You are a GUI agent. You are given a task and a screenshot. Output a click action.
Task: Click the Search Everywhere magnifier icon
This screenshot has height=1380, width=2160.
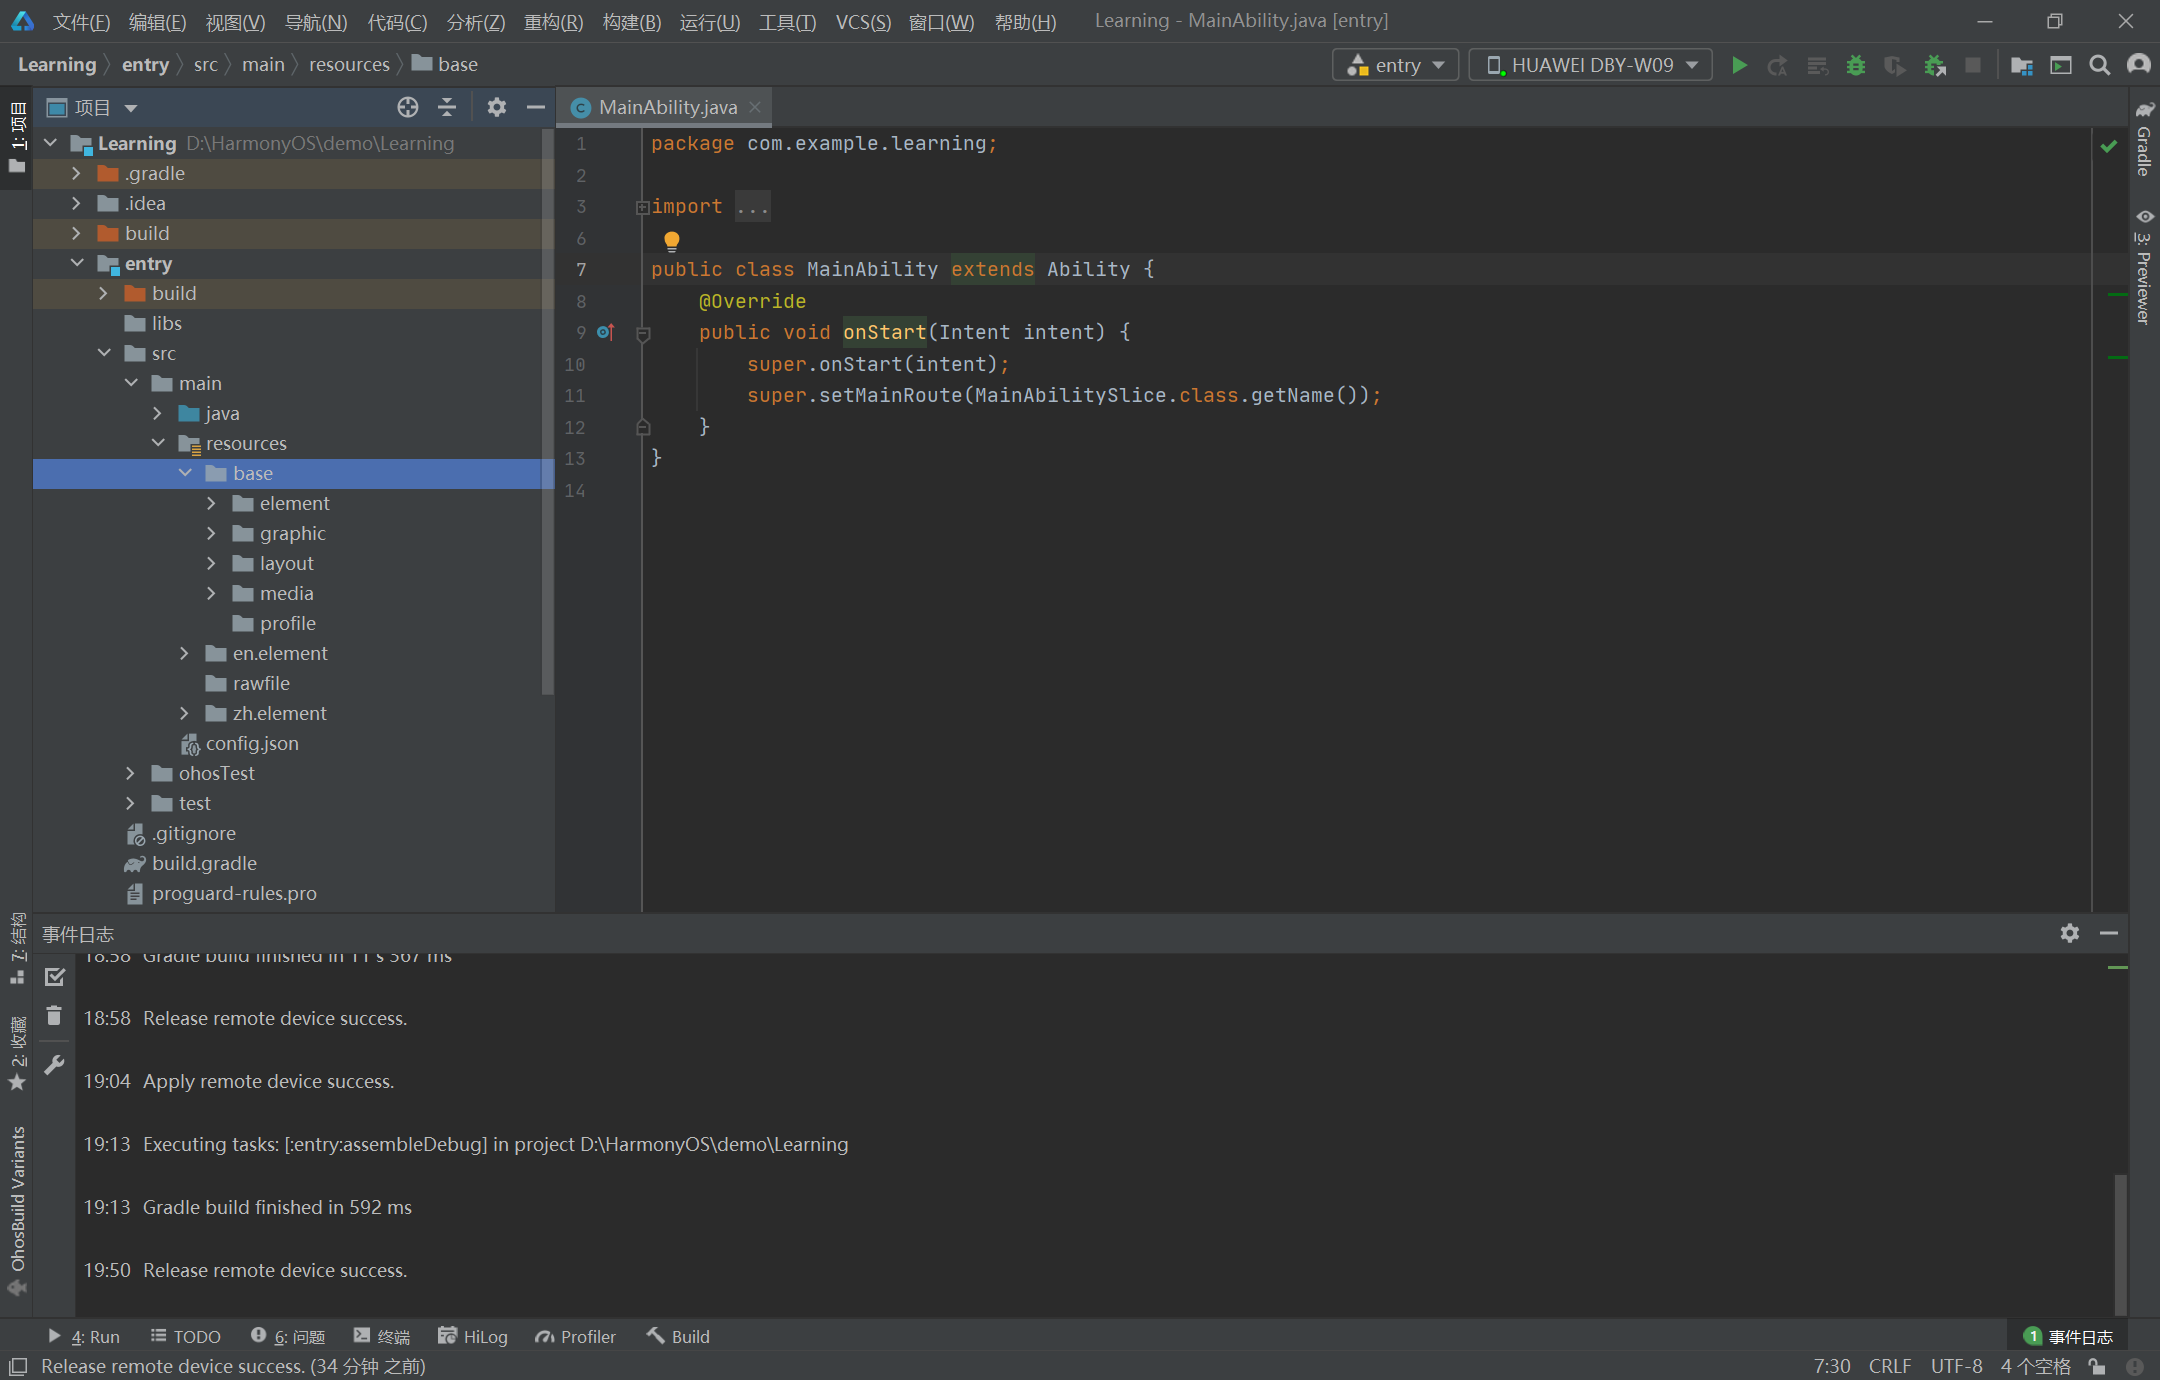(2099, 65)
